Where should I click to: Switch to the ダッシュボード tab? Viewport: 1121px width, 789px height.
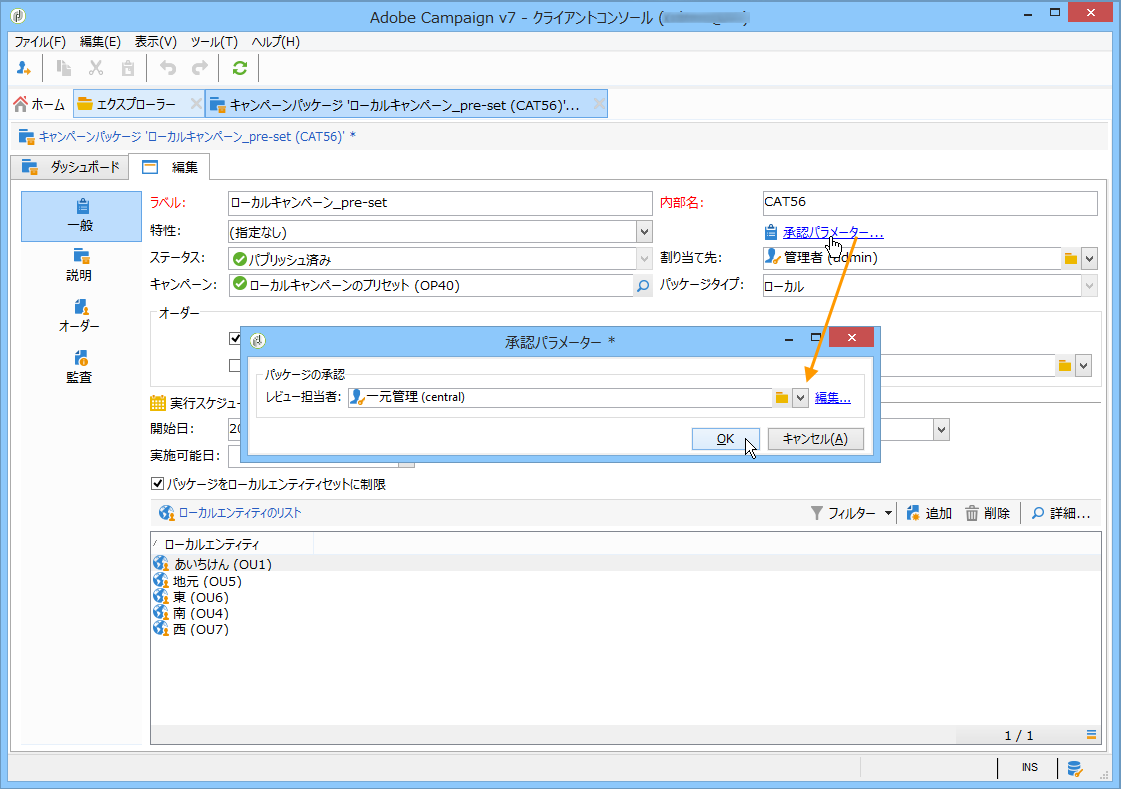coord(70,167)
